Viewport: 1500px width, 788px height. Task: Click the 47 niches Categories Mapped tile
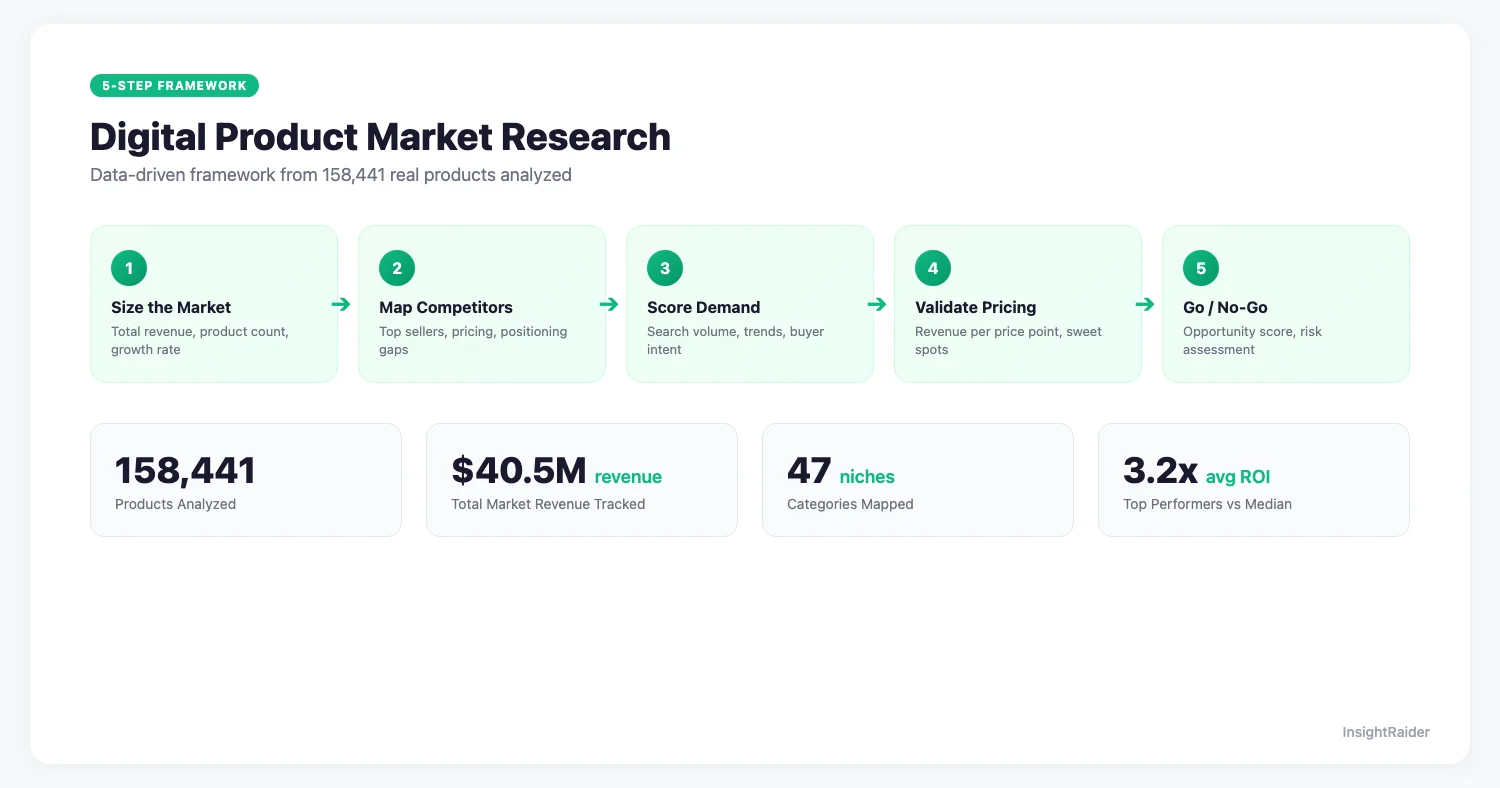[917, 479]
